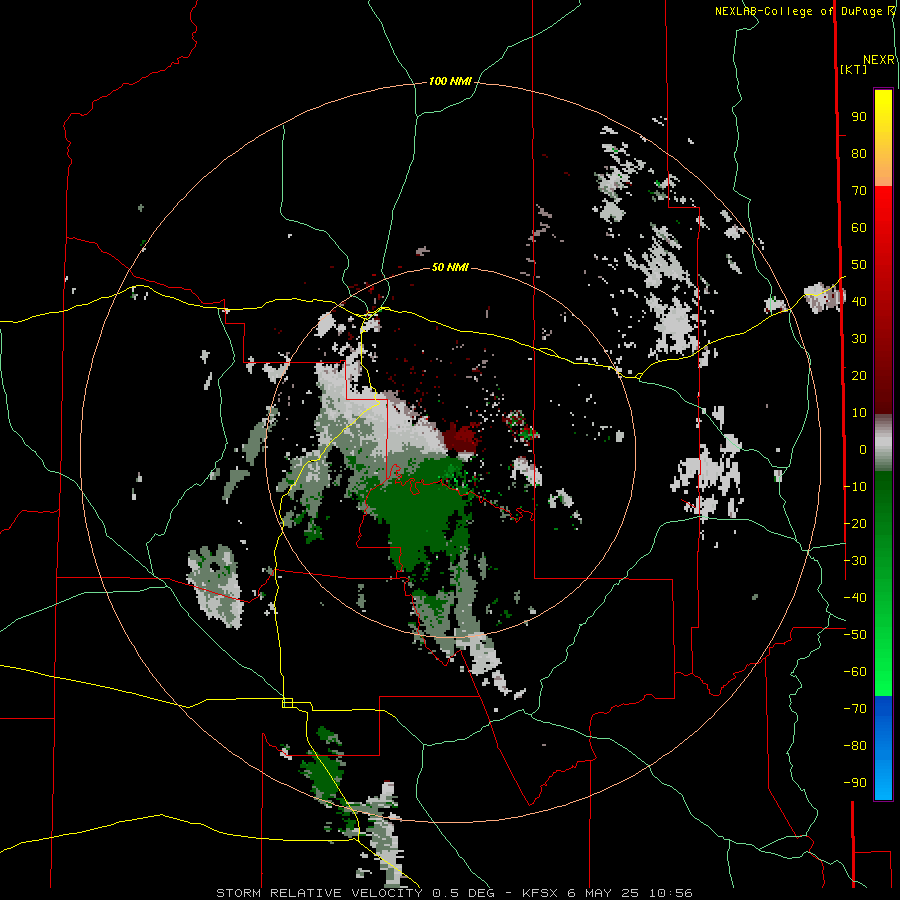Click the -20 value on the velocity scale
This screenshot has height=900, width=900.
tap(855, 524)
